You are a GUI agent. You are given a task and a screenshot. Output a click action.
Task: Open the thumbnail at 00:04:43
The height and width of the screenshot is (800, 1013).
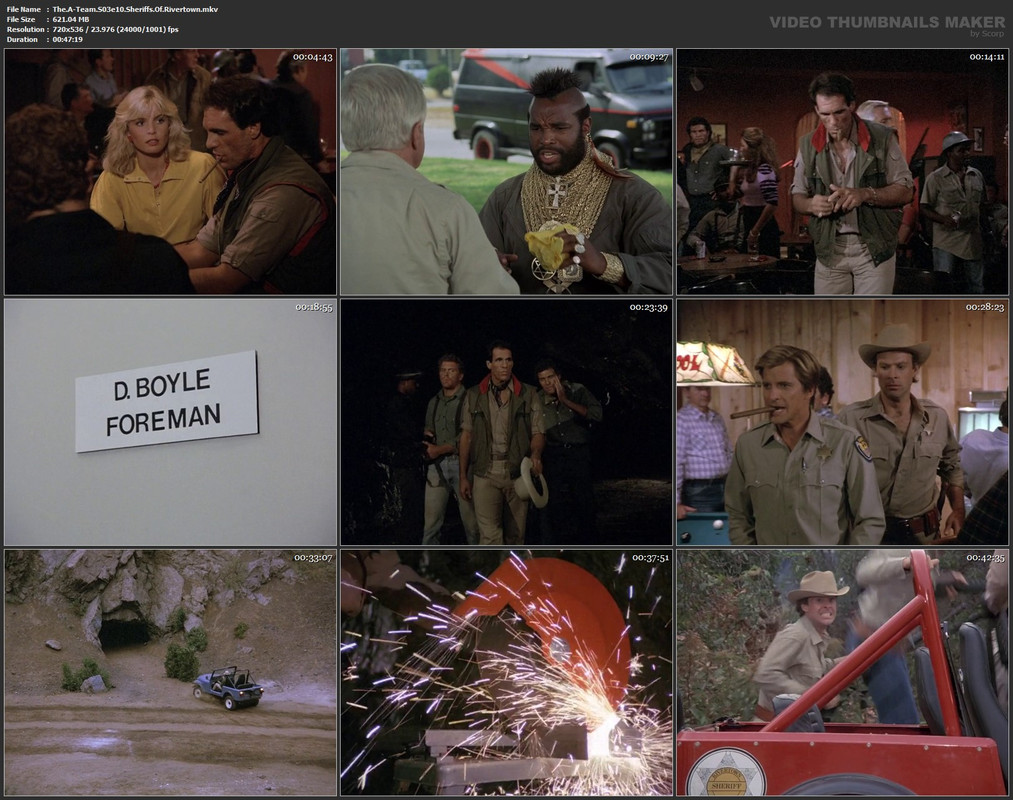pyautogui.click(x=171, y=172)
